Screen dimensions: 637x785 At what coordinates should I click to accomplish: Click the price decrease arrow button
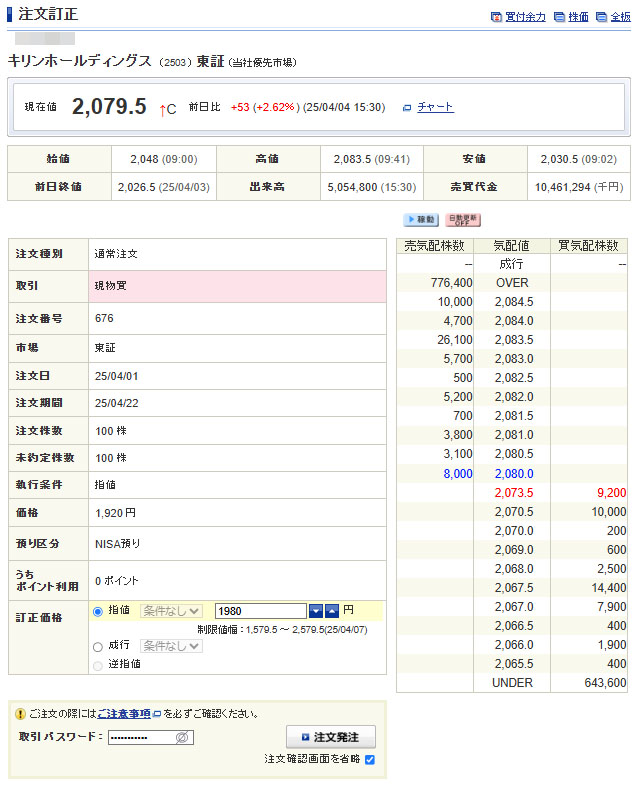click(316, 611)
